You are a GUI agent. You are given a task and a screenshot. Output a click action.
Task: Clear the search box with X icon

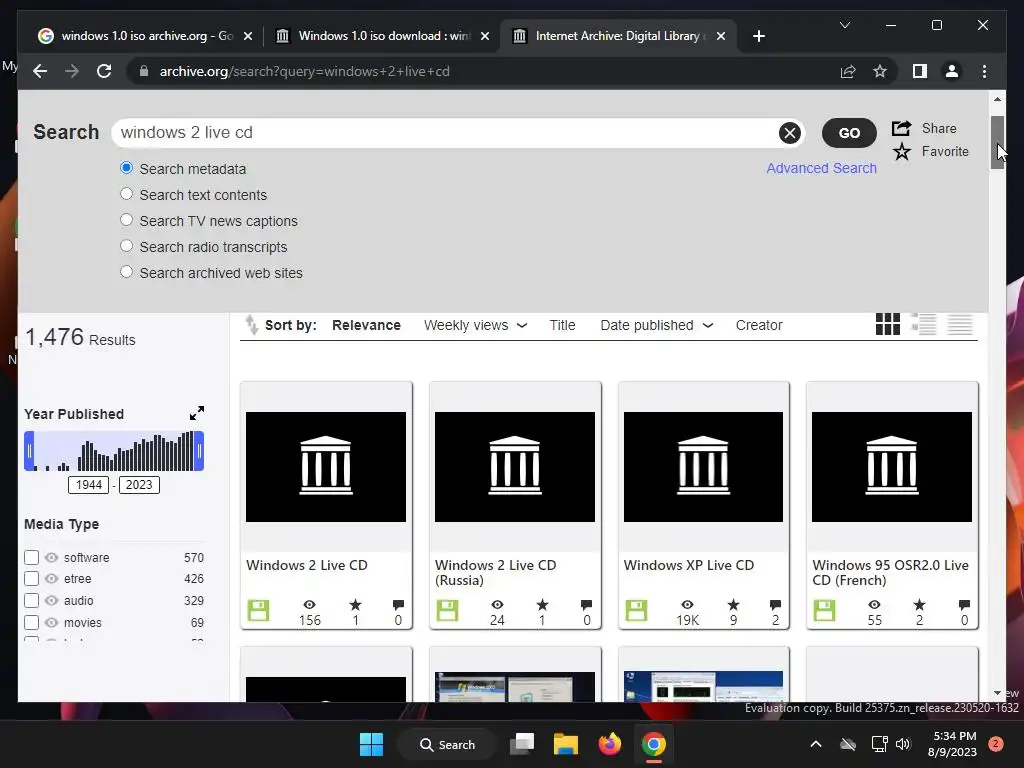coord(790,133)
